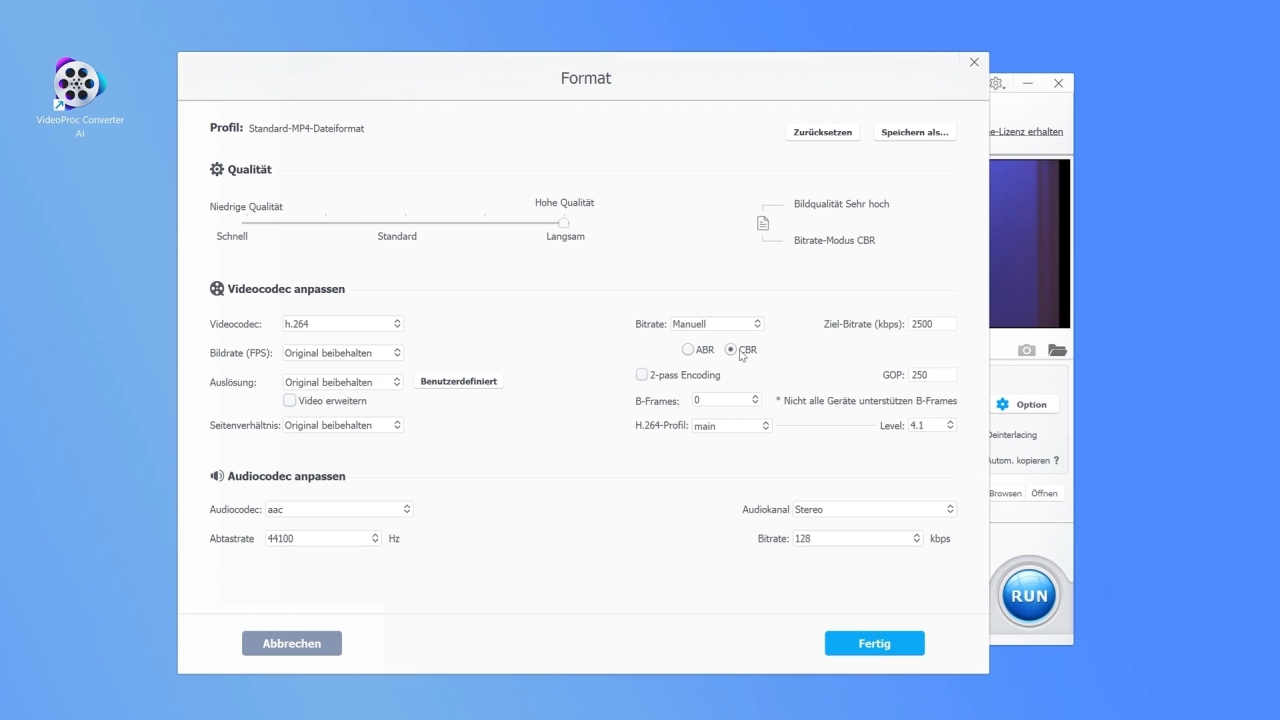Click the video preview thumbnail in the background window
The image size is (1280, 720).
tap(1030, 244)
